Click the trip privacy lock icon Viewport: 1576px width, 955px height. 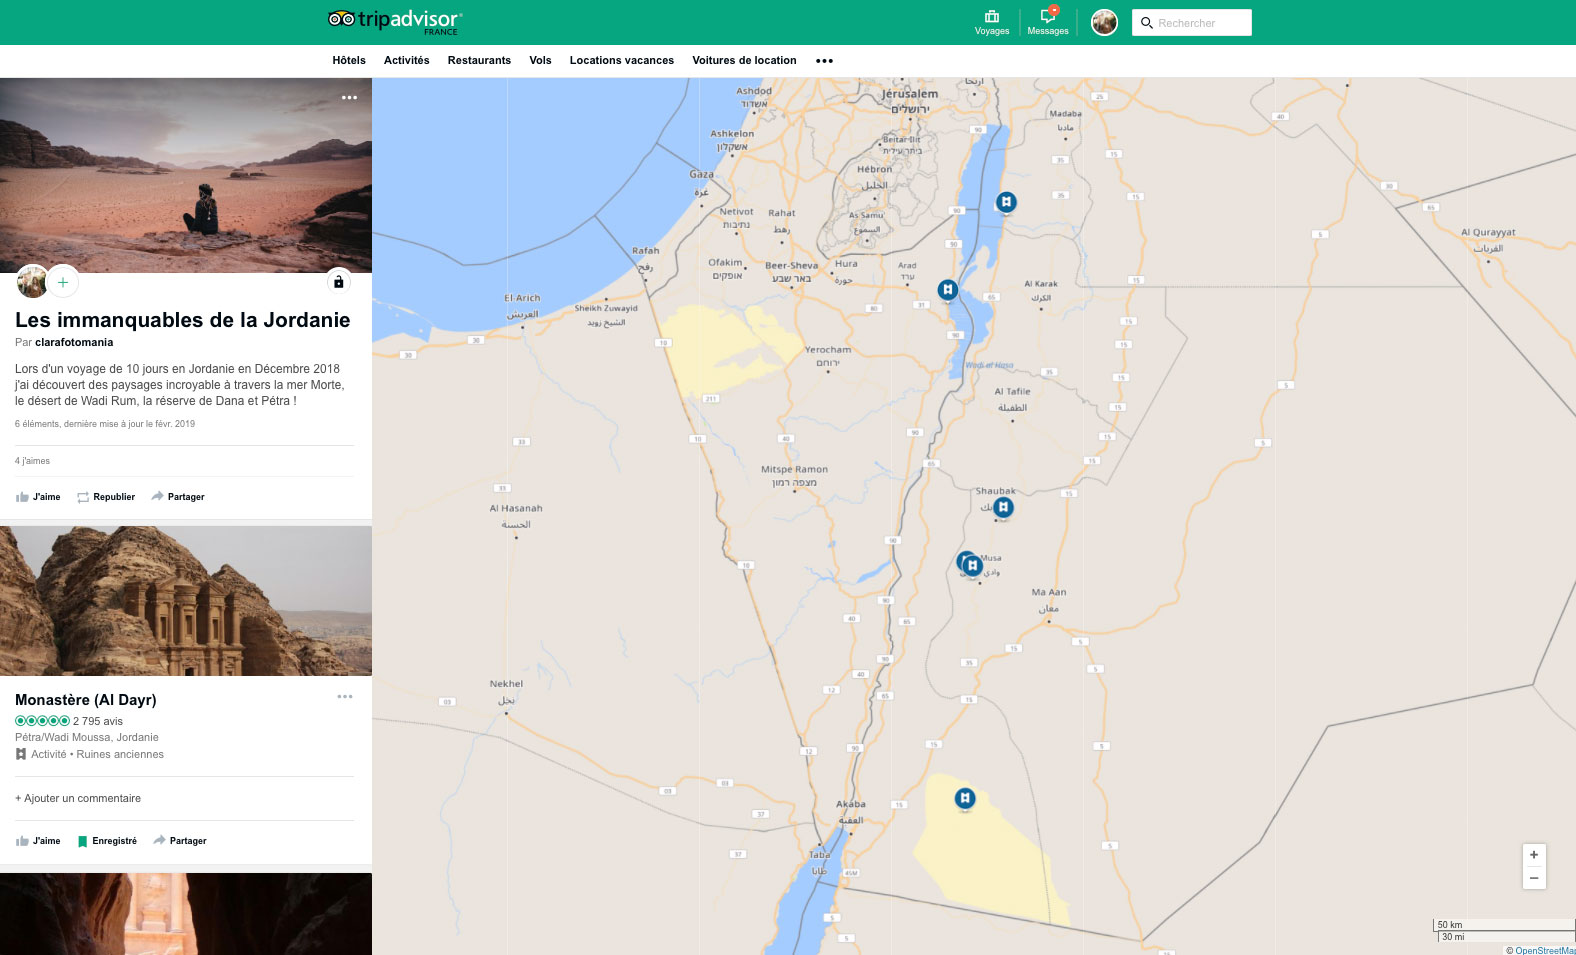pos(338,282)
